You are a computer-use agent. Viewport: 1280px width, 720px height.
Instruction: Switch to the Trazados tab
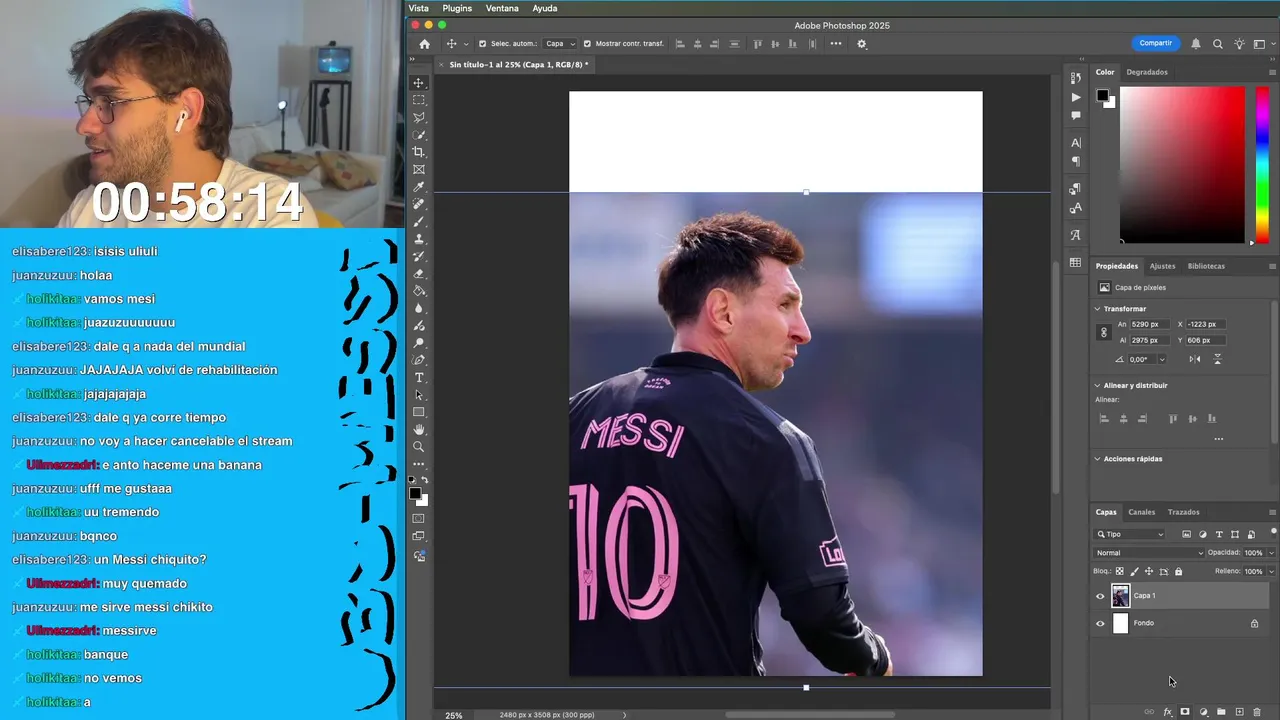(x=1184, y=512)
